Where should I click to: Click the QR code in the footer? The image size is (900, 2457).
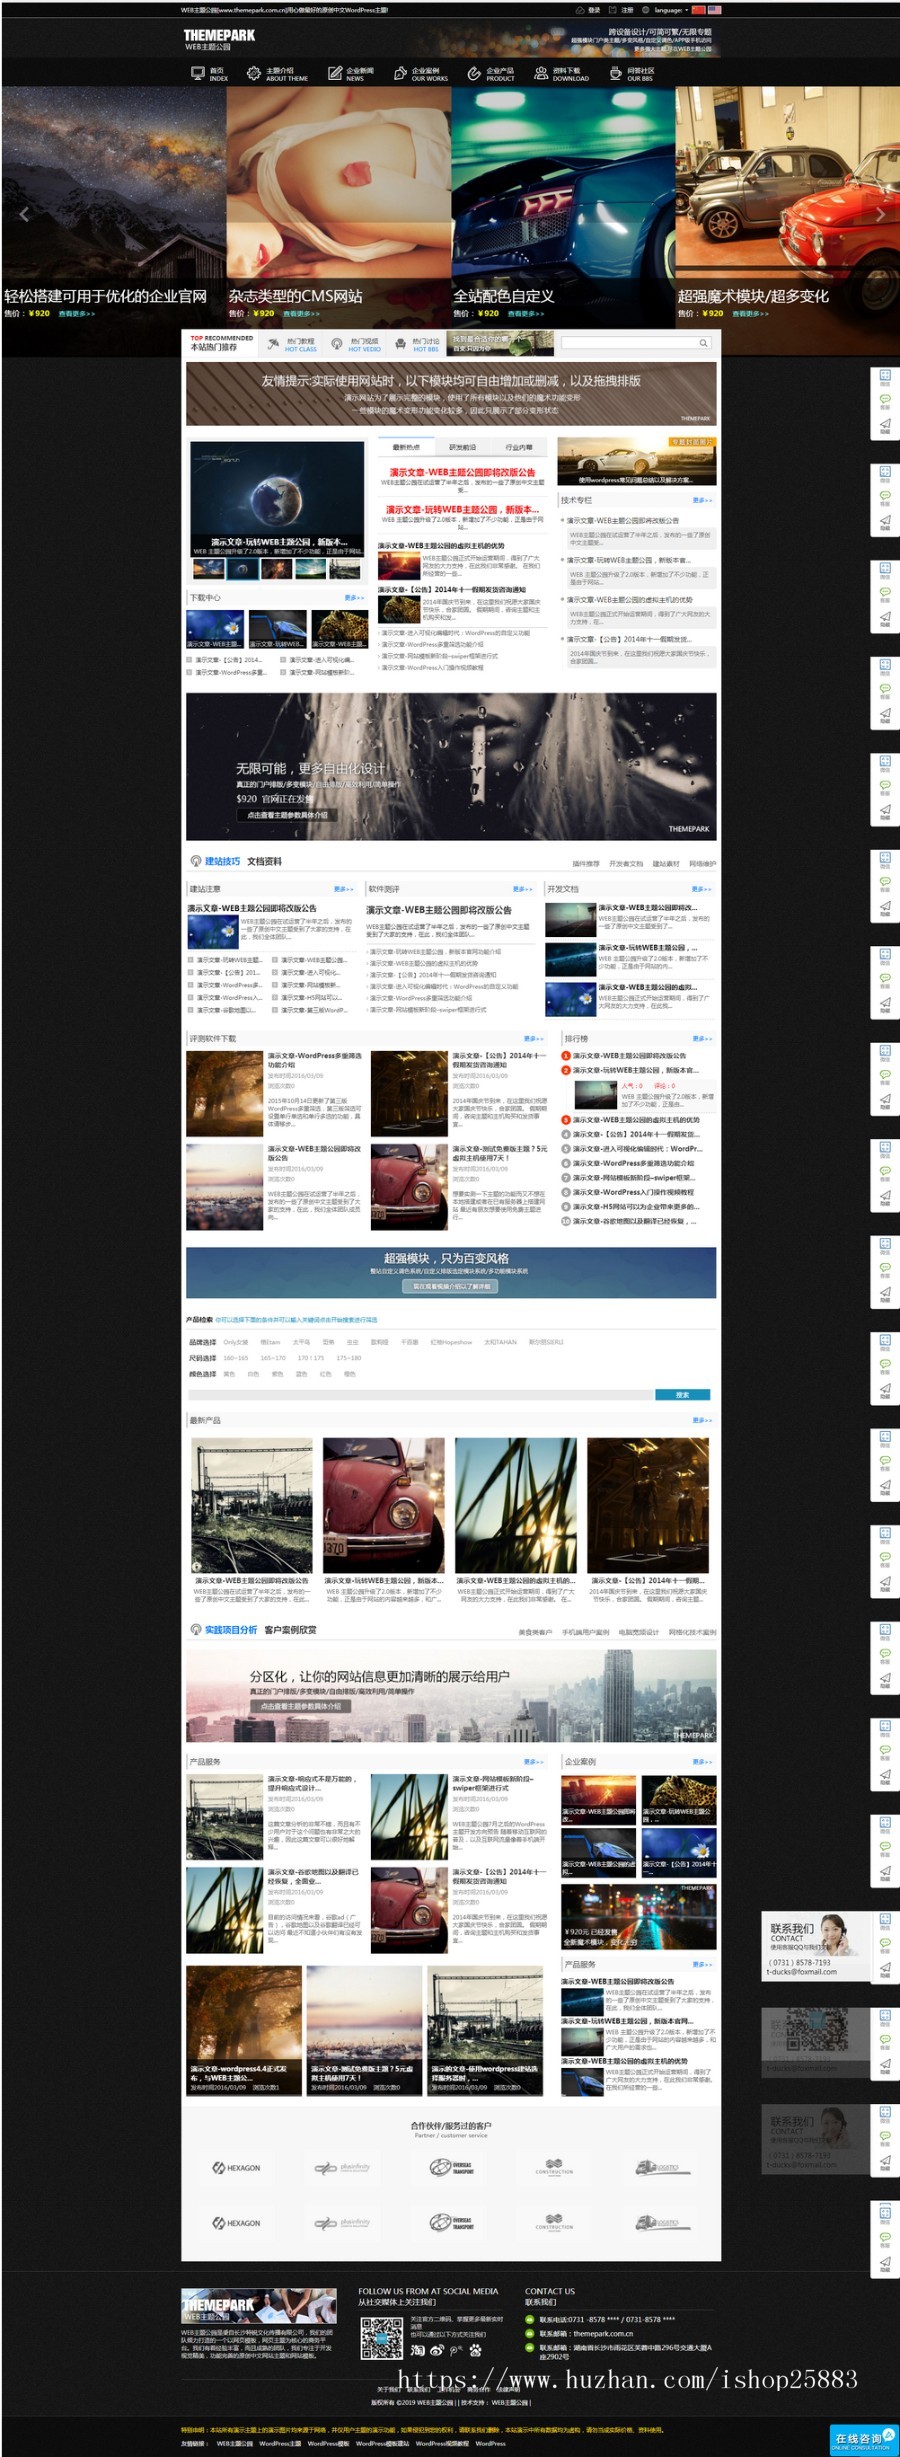[382, 2337]
